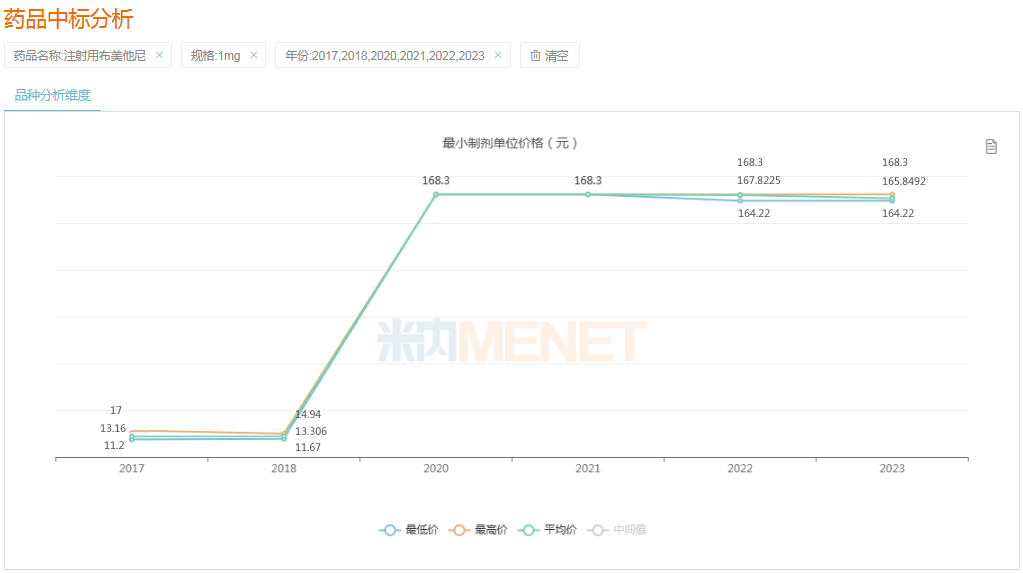Image resolution: width=1023 pixels, height=573 pixels.
Task: Toggle the 最低价 legend series
Action: tap(408, 530)
